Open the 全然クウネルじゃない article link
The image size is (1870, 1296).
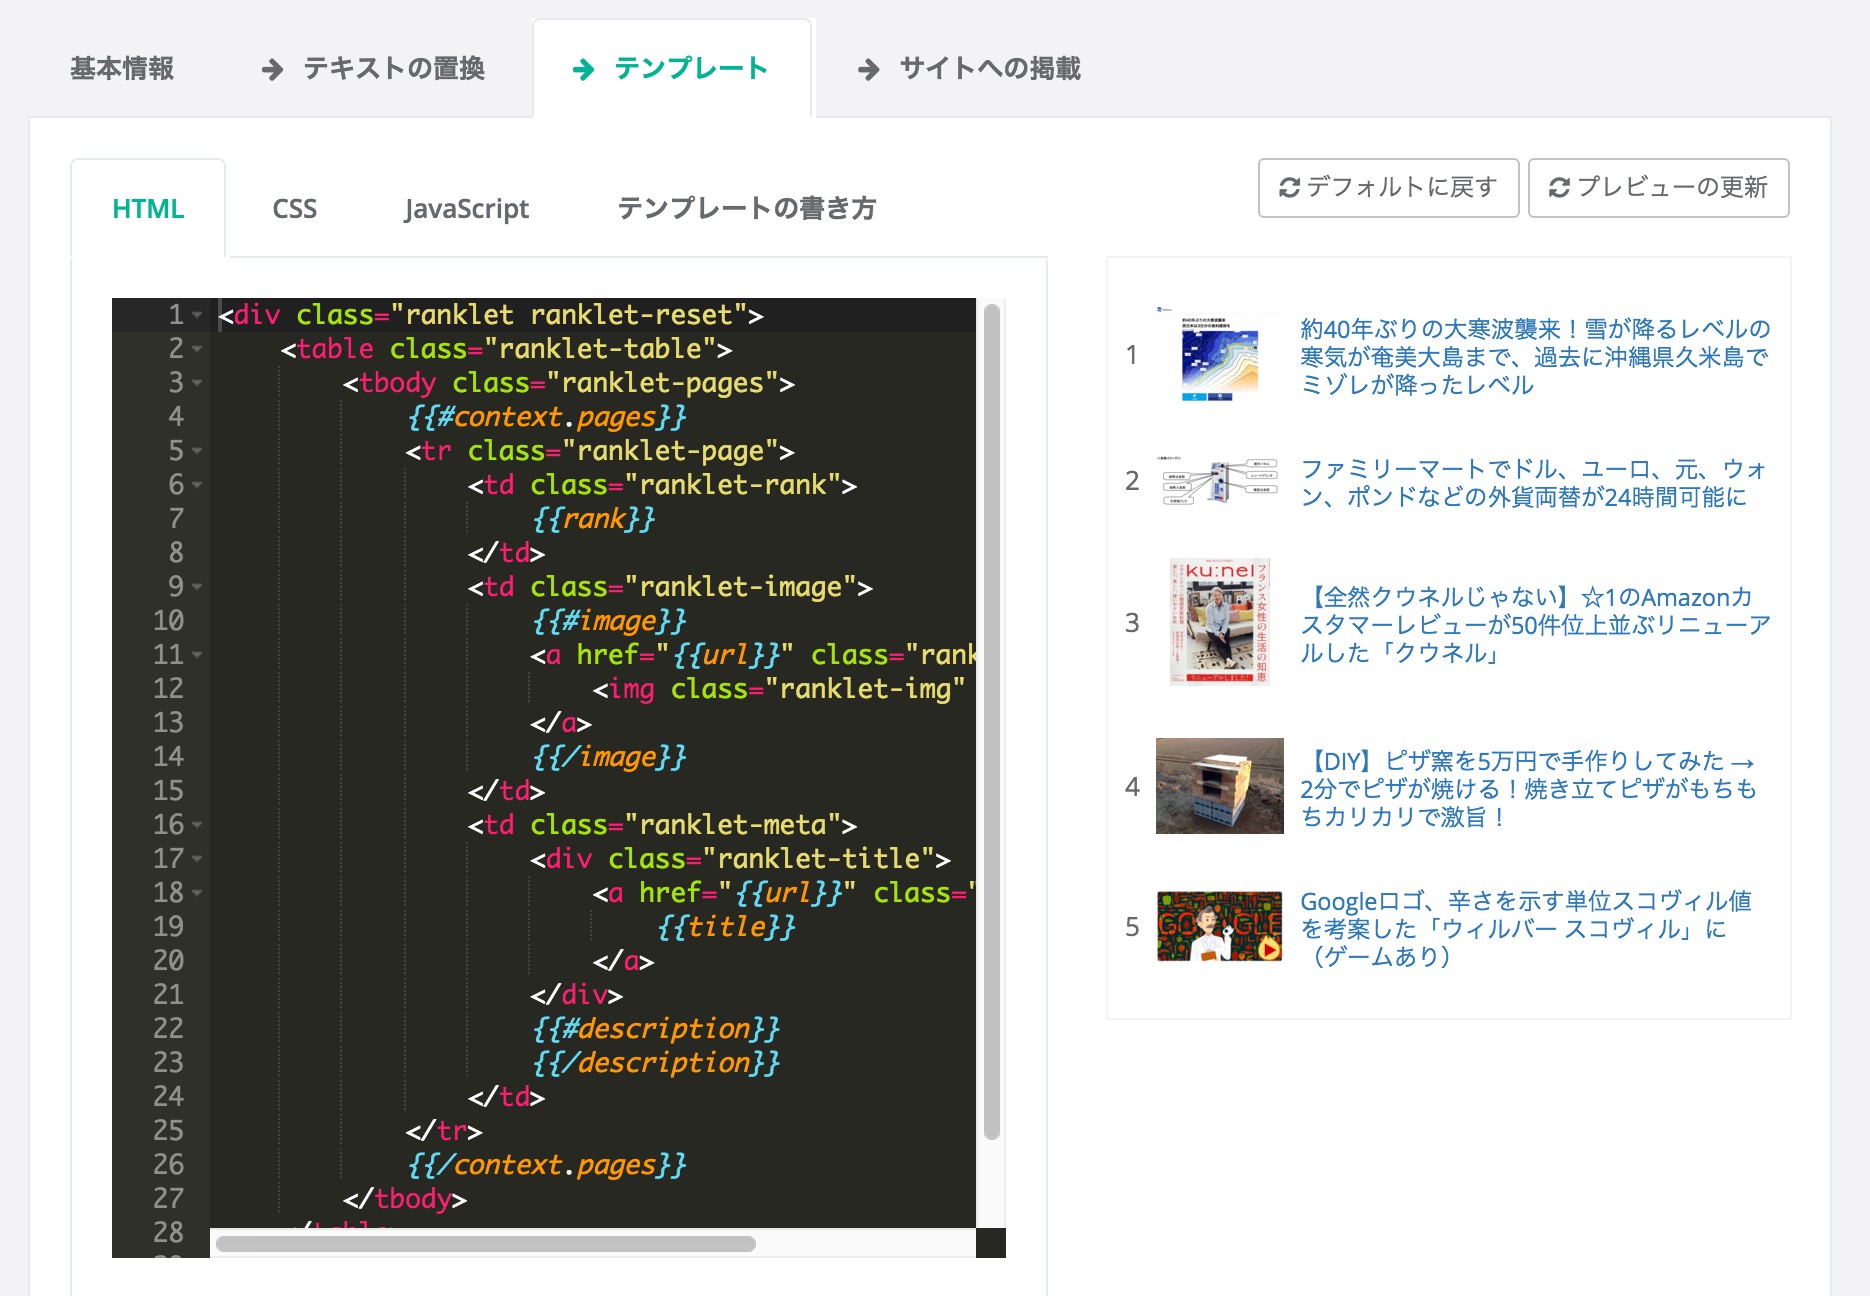point(1535,625)
